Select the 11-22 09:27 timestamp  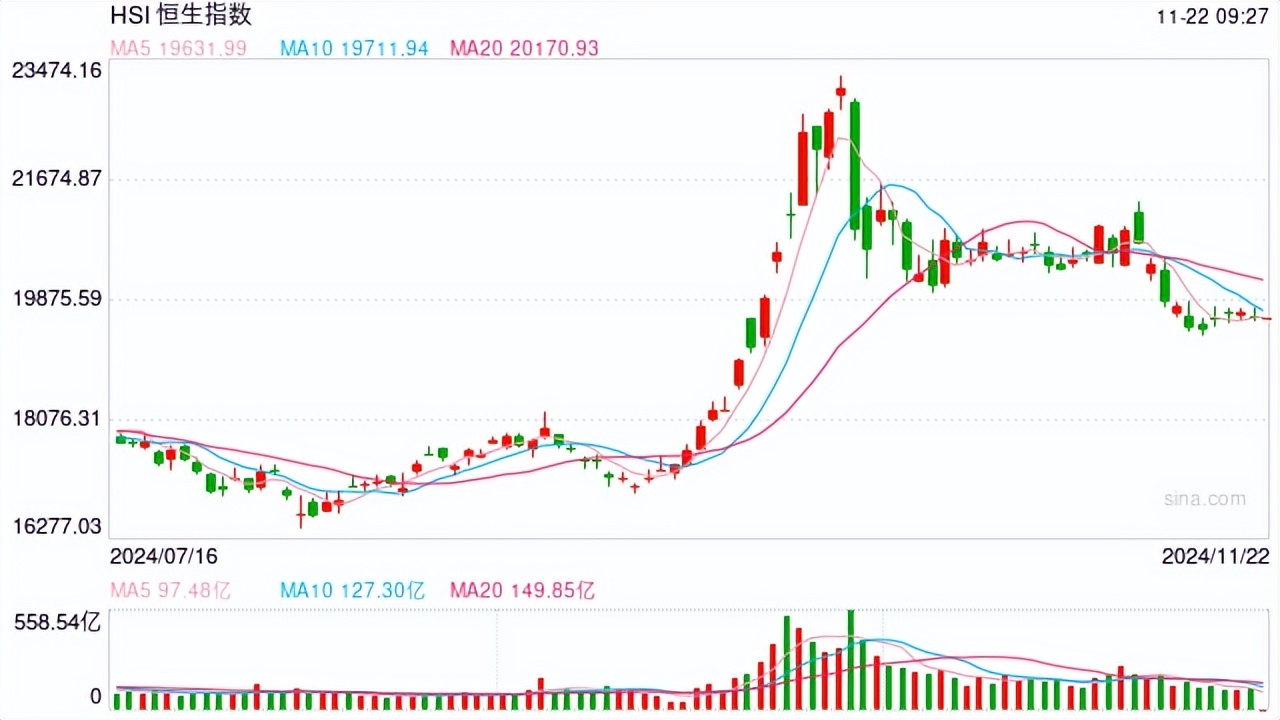point(1213,17)
